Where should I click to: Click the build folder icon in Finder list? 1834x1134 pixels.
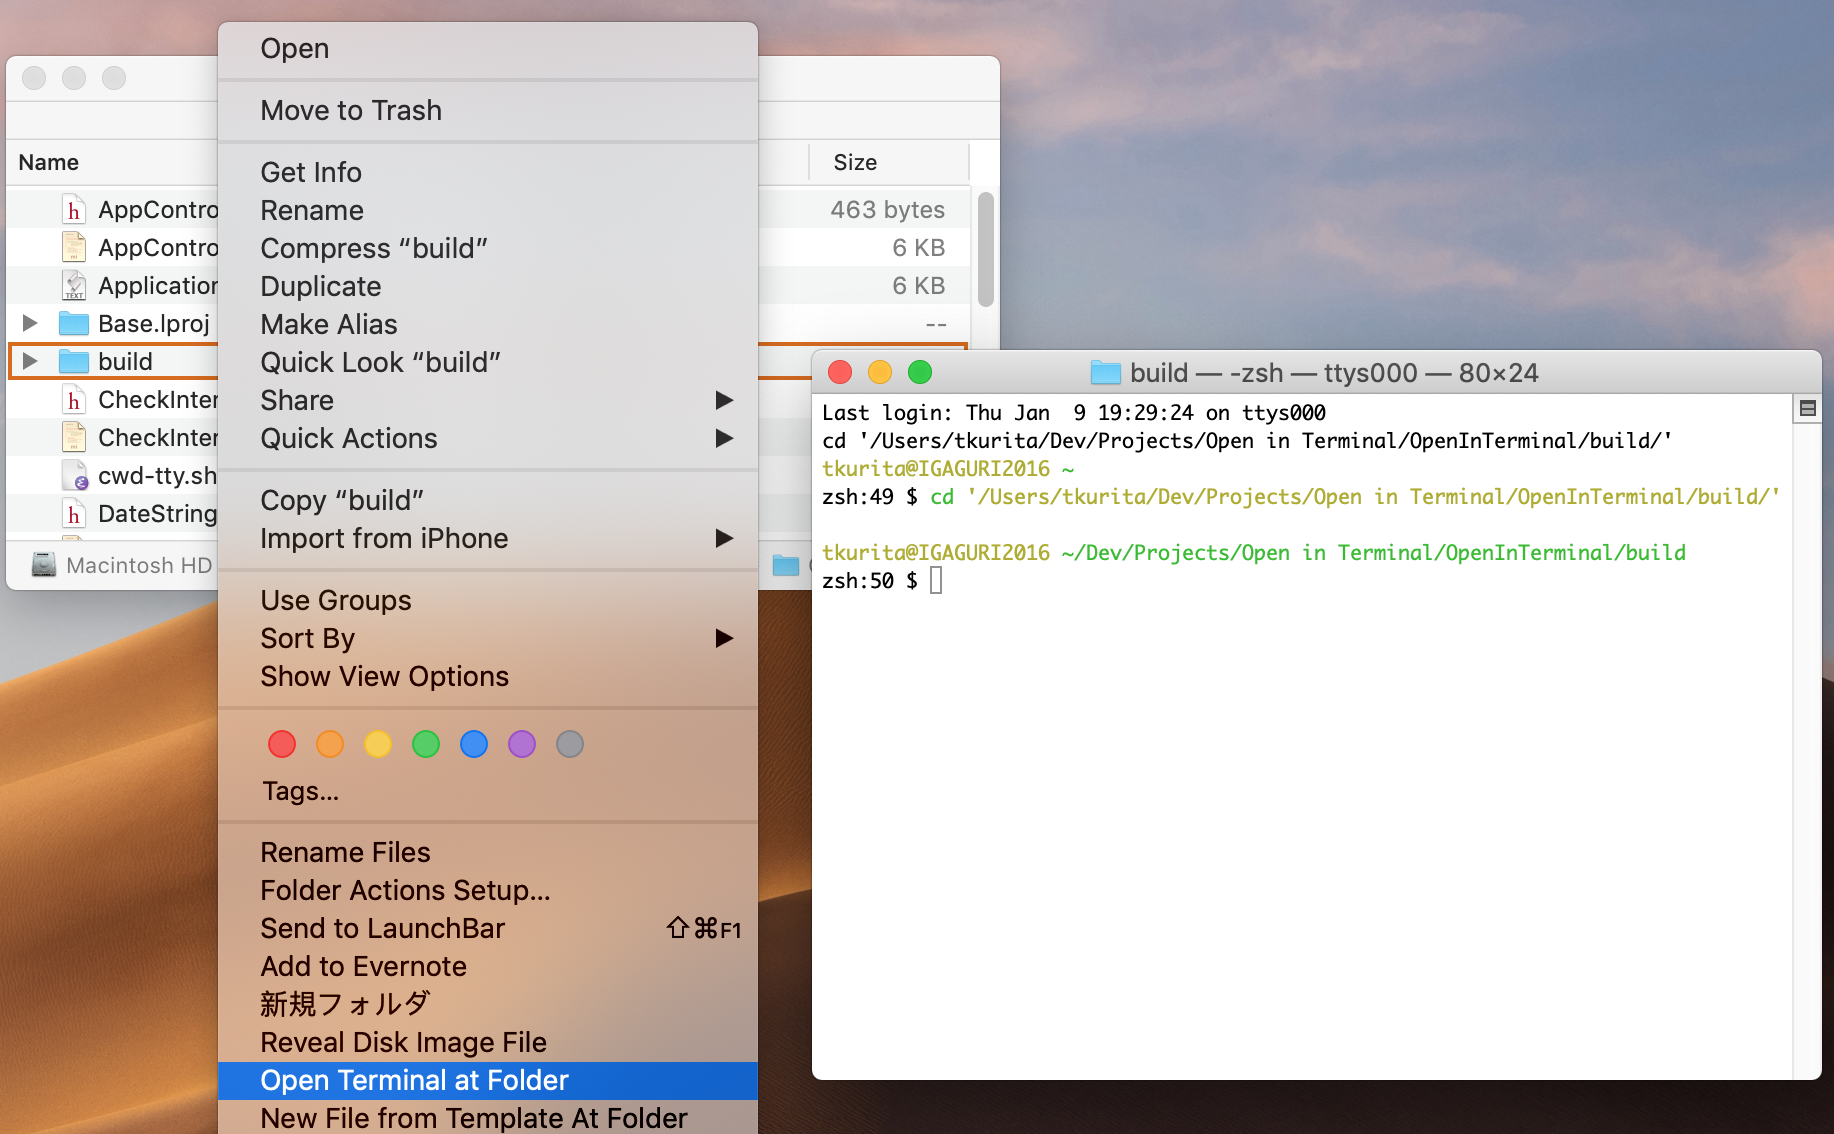coord(74,361)
